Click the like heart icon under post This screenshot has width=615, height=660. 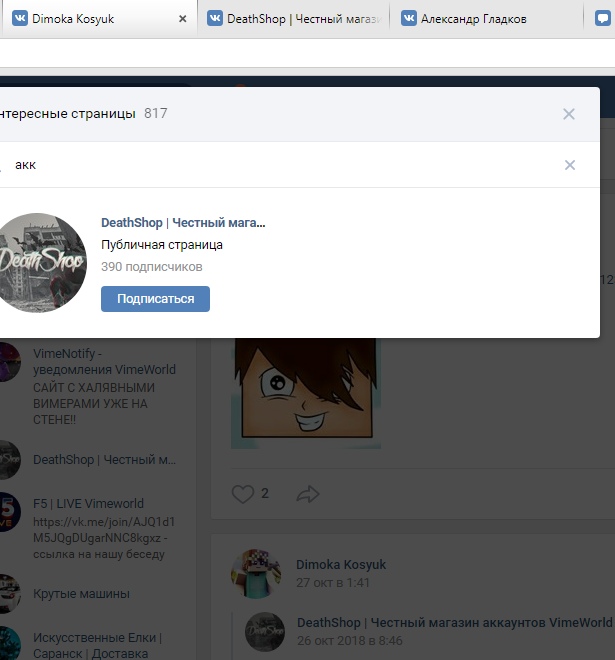(x=243, y=493)
